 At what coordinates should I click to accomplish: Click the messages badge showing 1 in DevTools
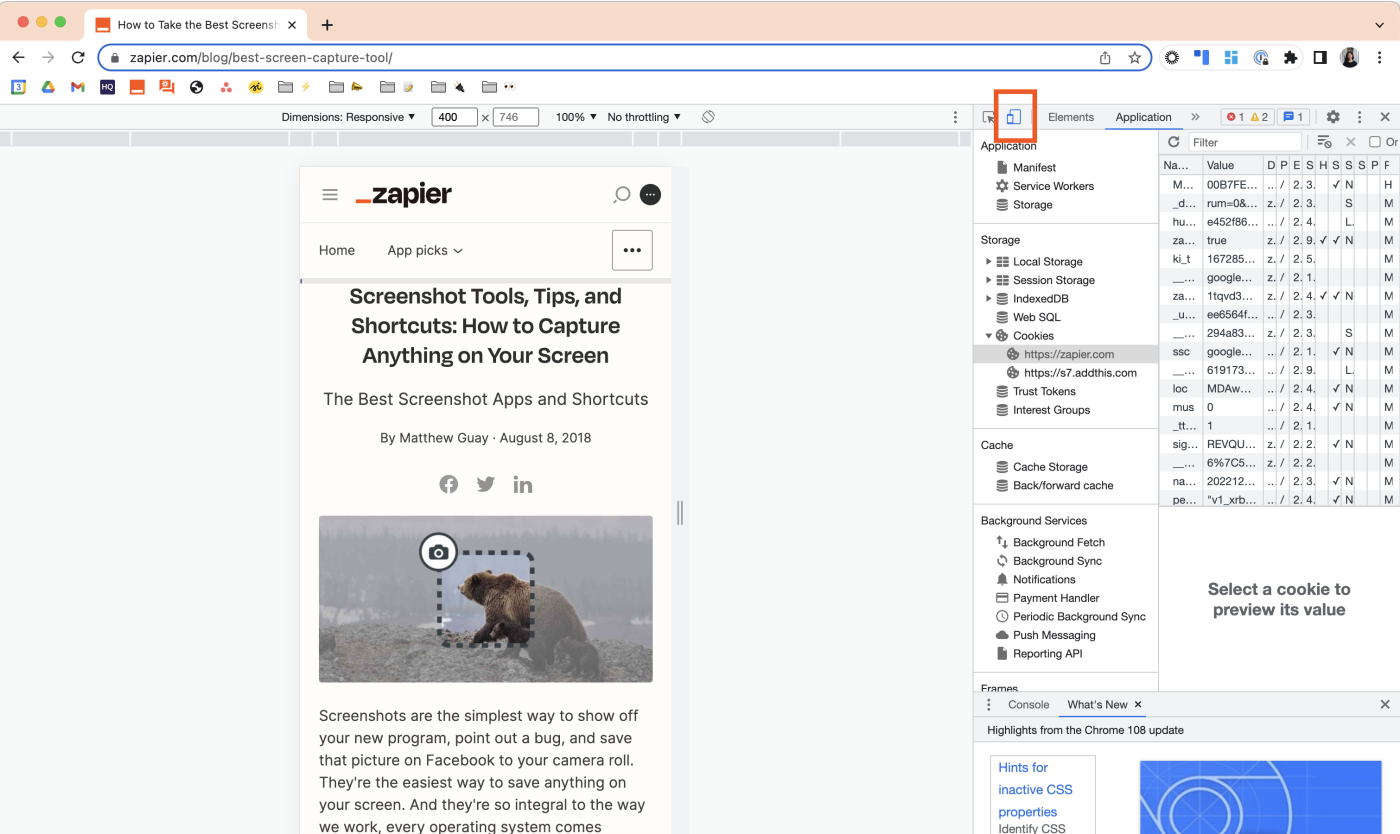1294,117
